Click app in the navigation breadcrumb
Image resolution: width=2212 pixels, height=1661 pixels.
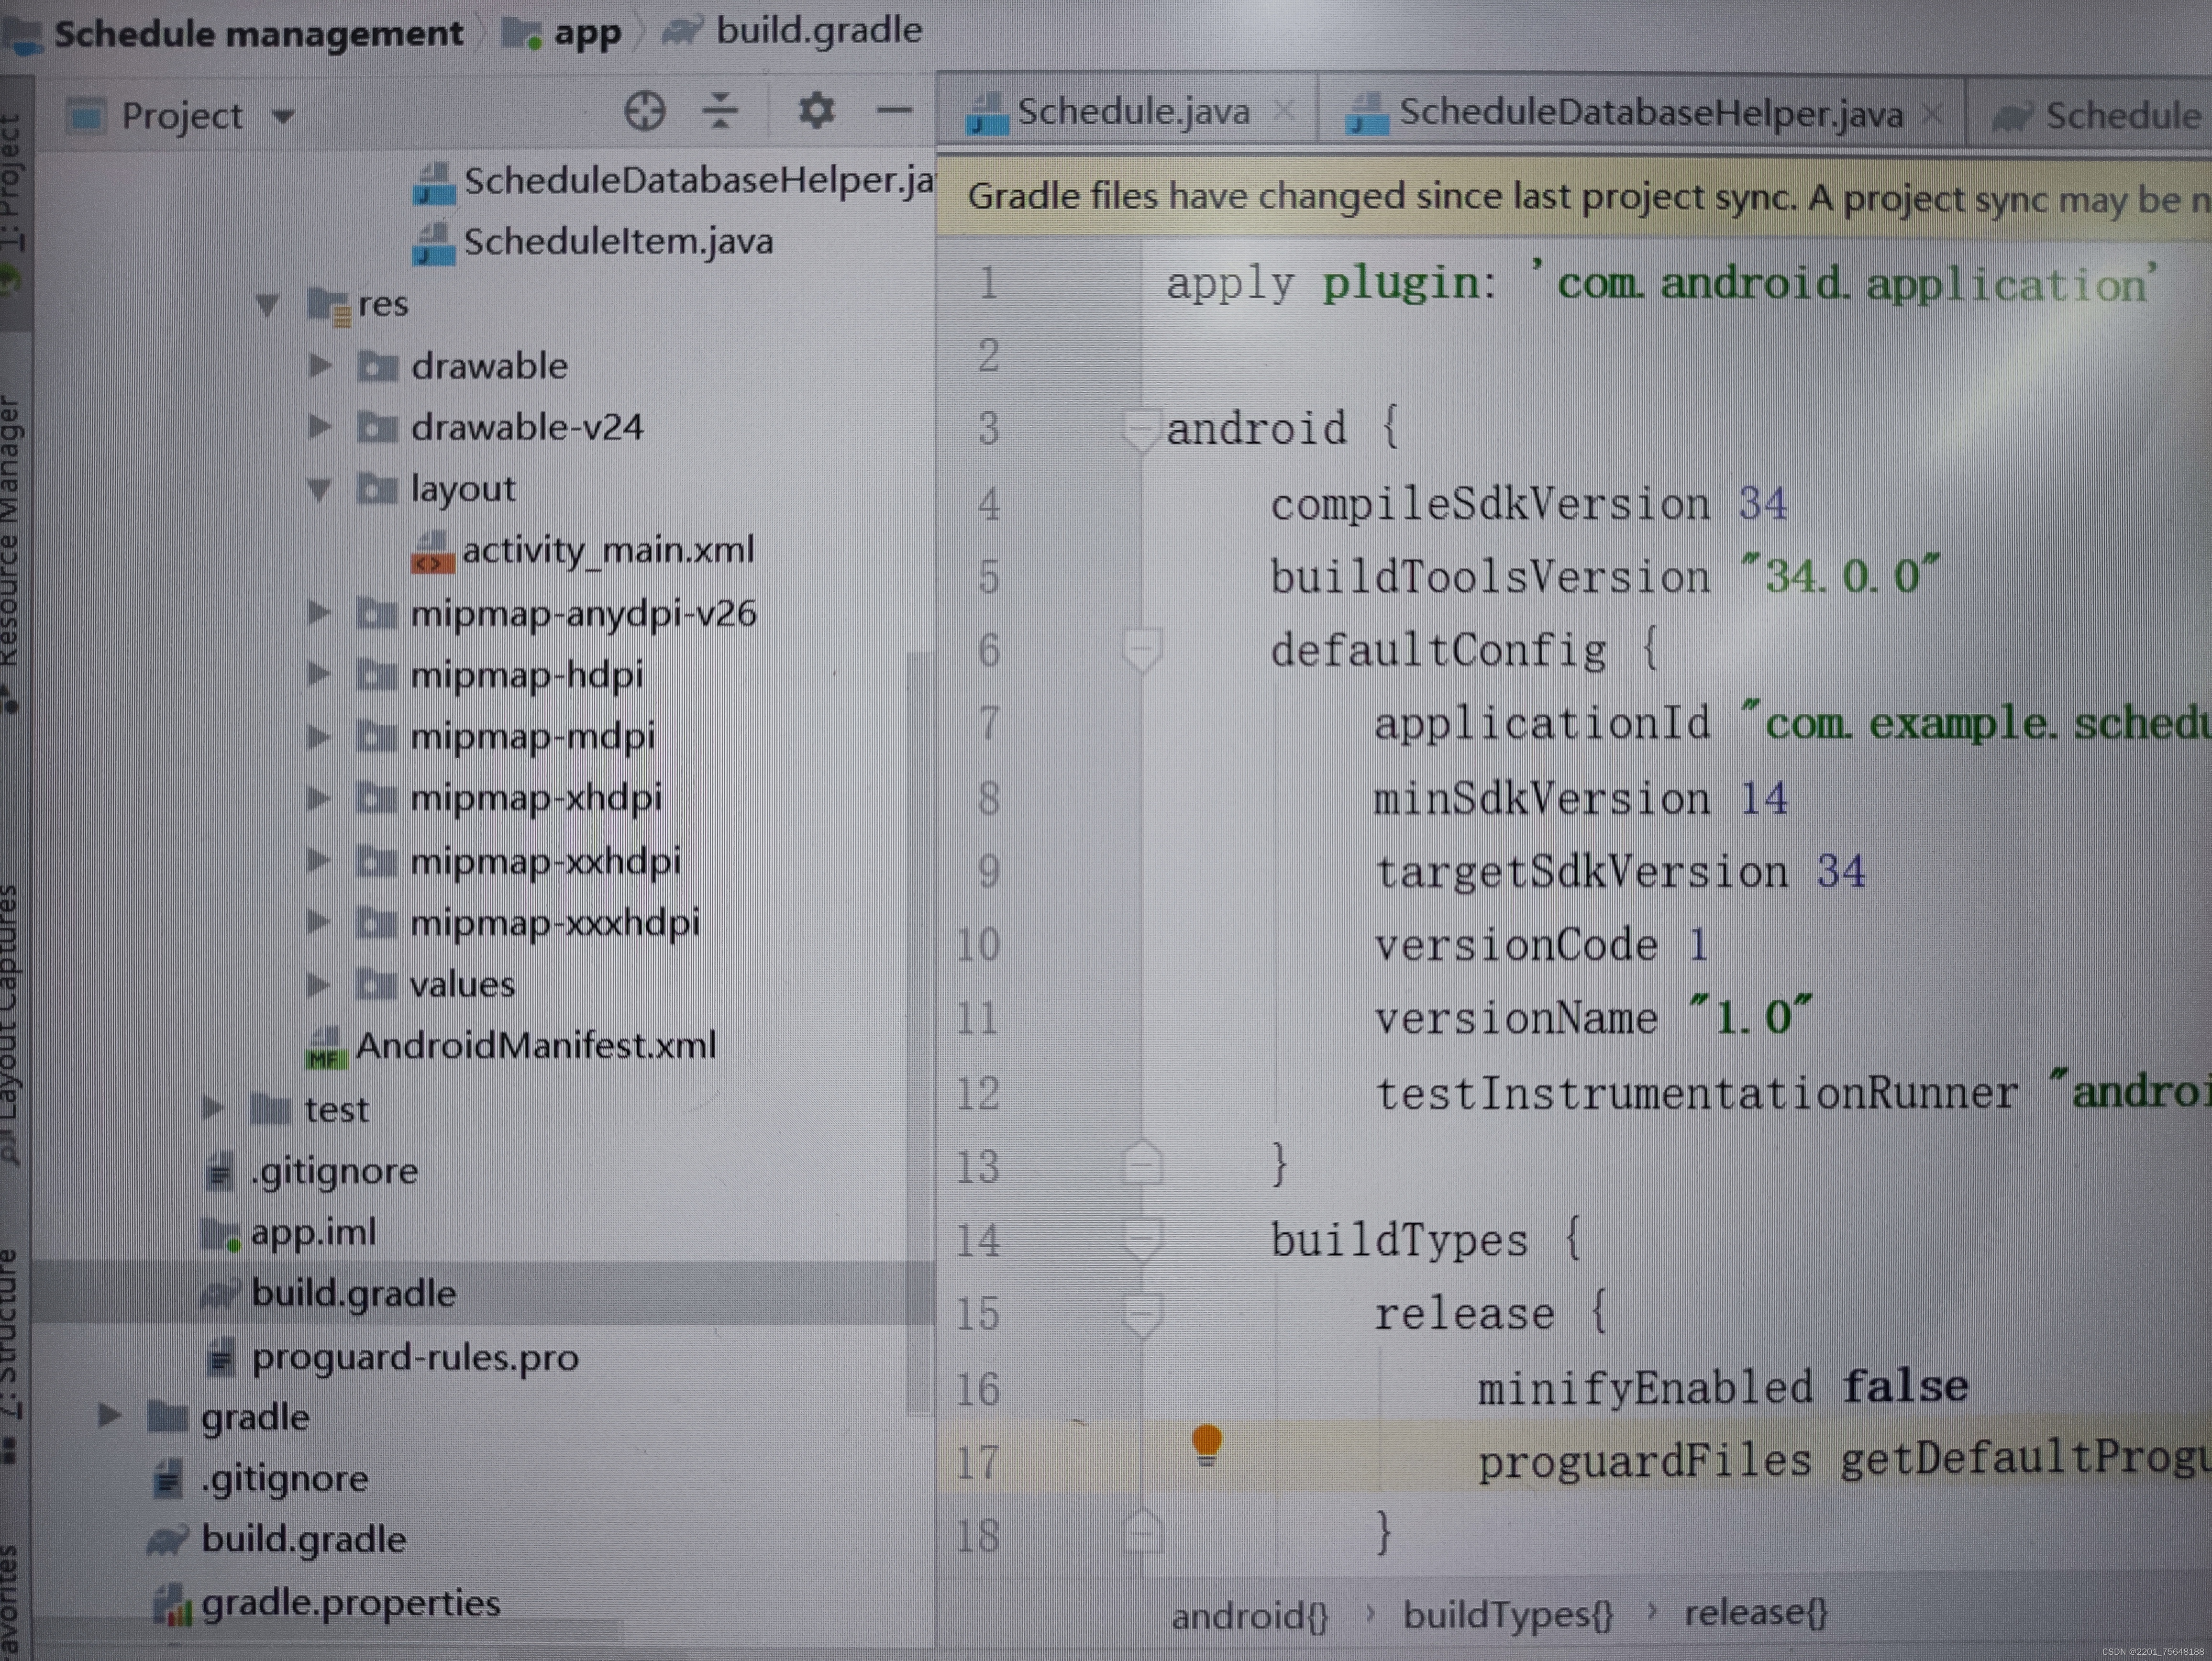[587, 33]
